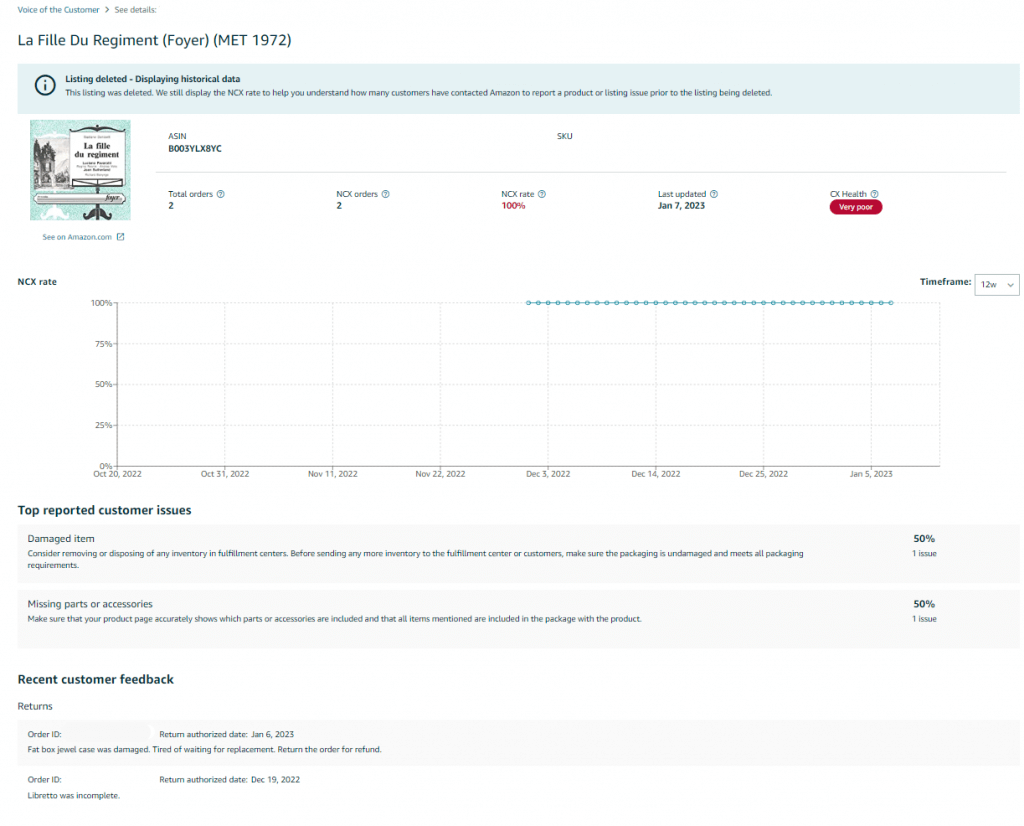This screenshot has height=826, width=1024.
Task: Click the Jan 7, 2023 last updated date
Action: point(681,206)
